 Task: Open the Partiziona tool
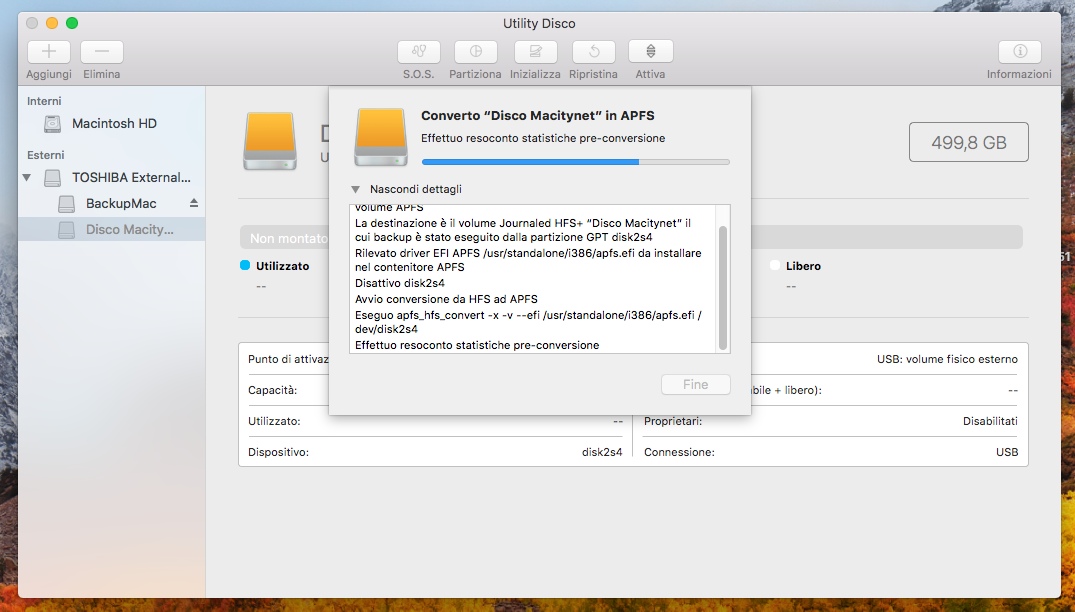[x=475, y=52]
